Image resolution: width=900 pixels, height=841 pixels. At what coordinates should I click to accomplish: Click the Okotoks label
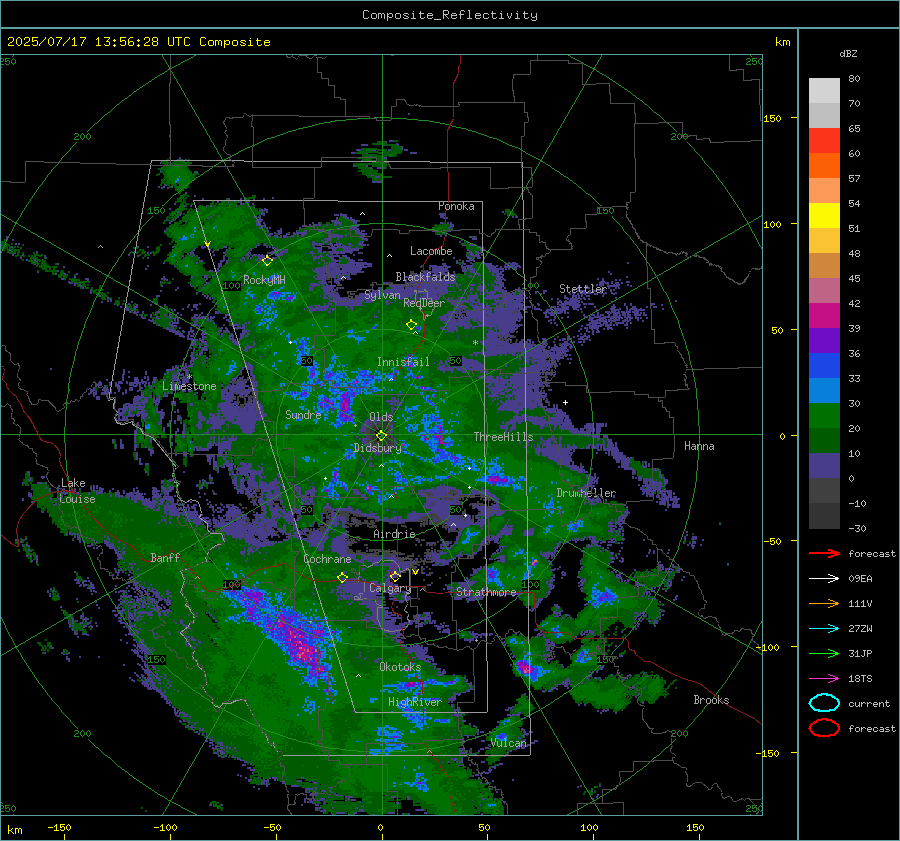(x=400, y=667)
